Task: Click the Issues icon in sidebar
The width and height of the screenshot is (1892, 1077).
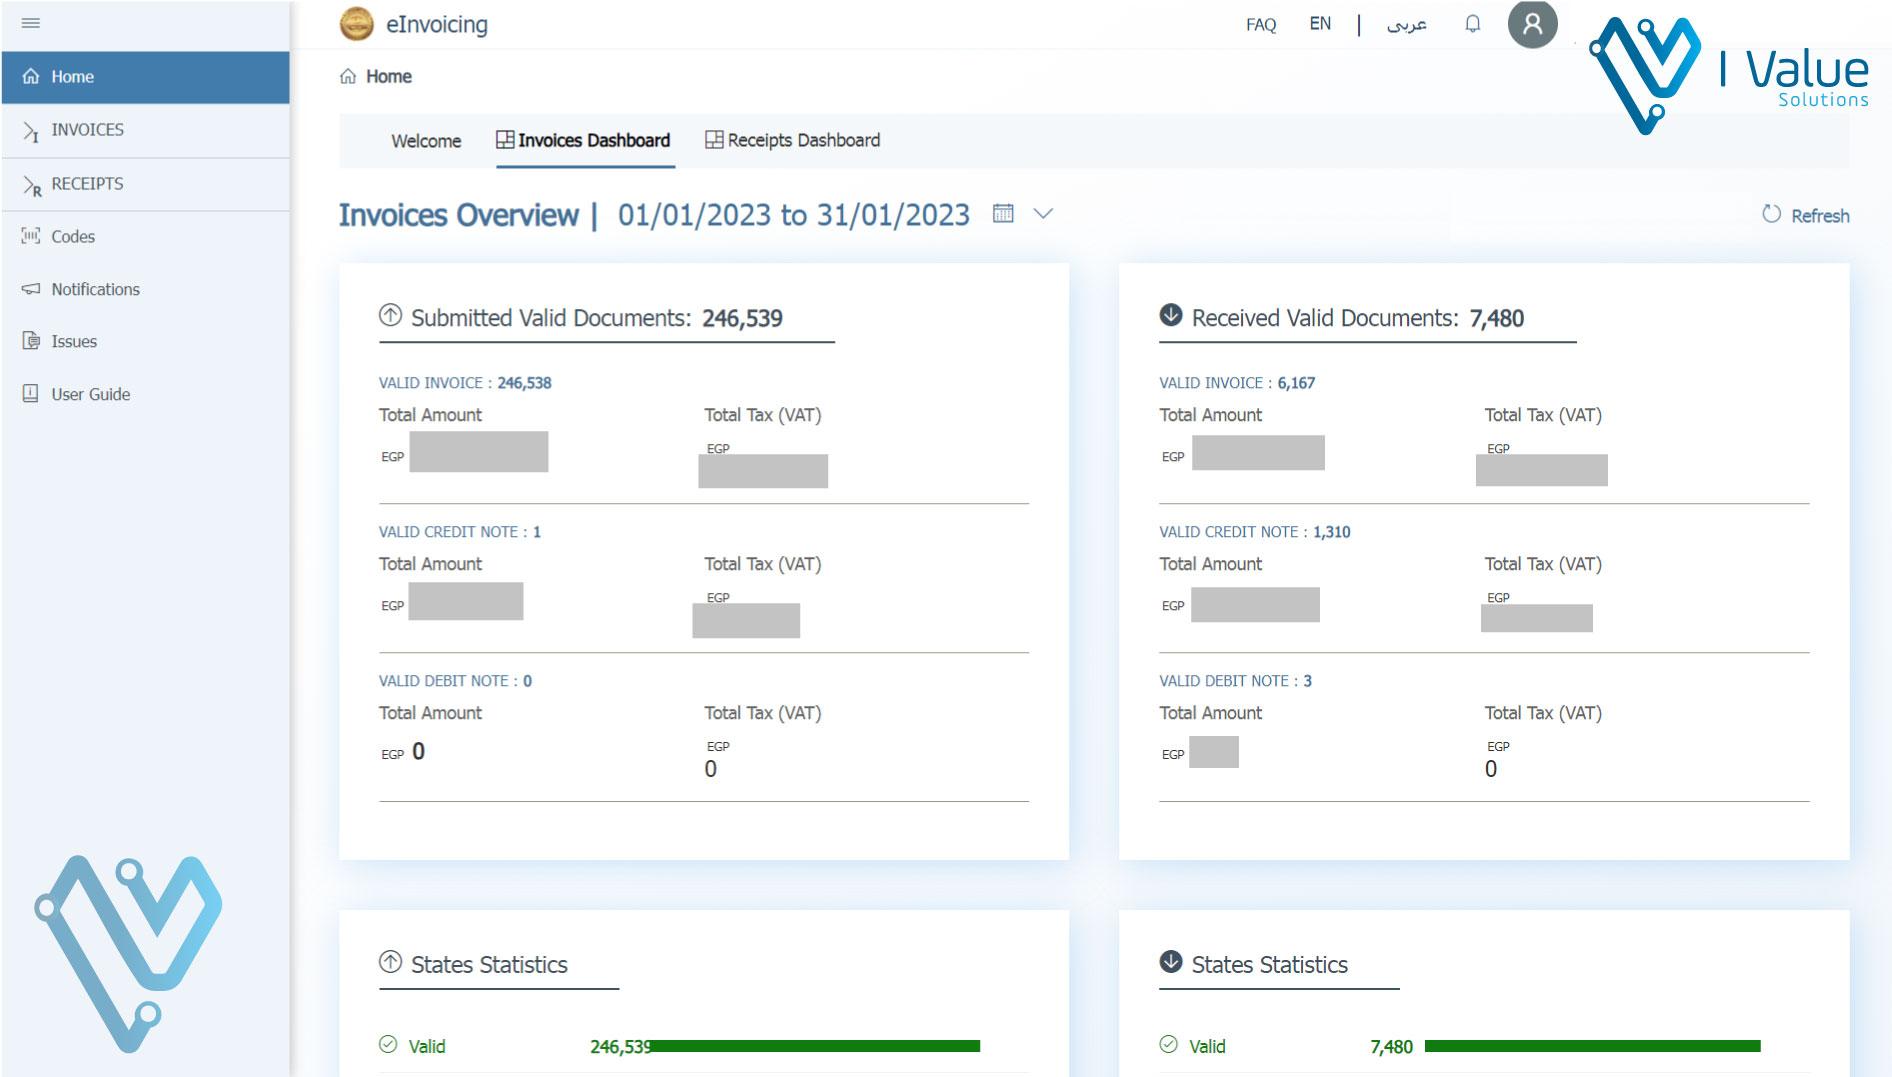Action: pyautogui.click(x=31, y=341)
